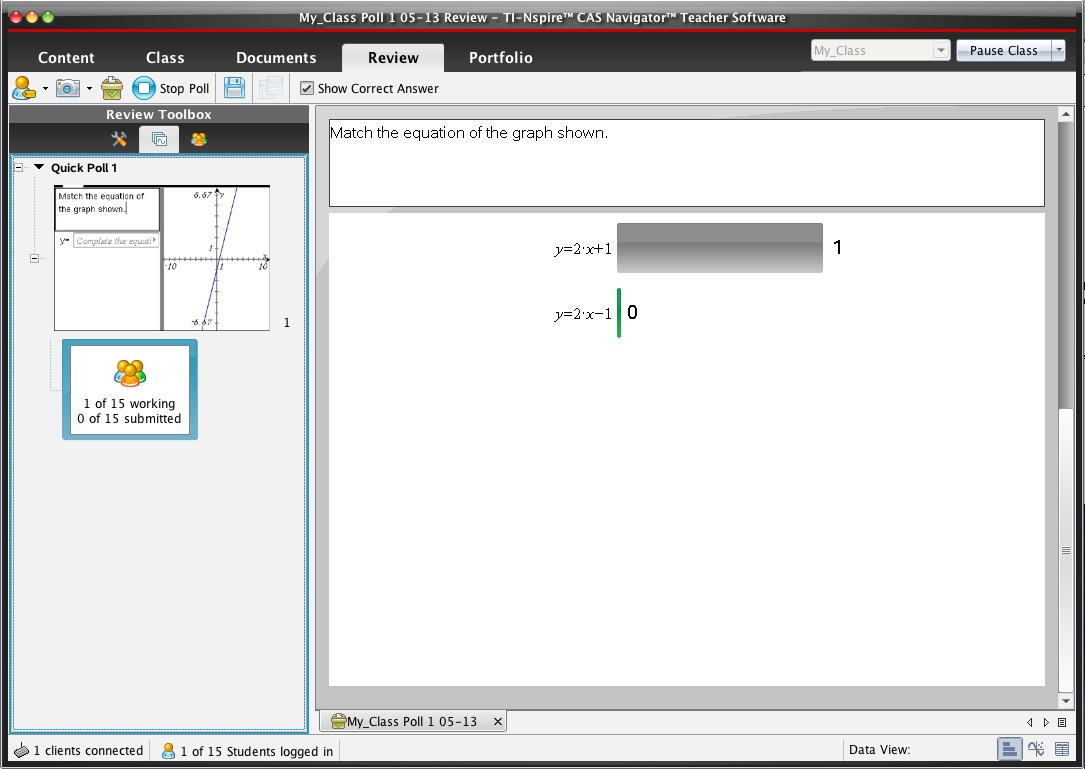Click the Stop Poll button
Image resolution: width=1085 pixels, height=769 pixels.
pos(172,88)
